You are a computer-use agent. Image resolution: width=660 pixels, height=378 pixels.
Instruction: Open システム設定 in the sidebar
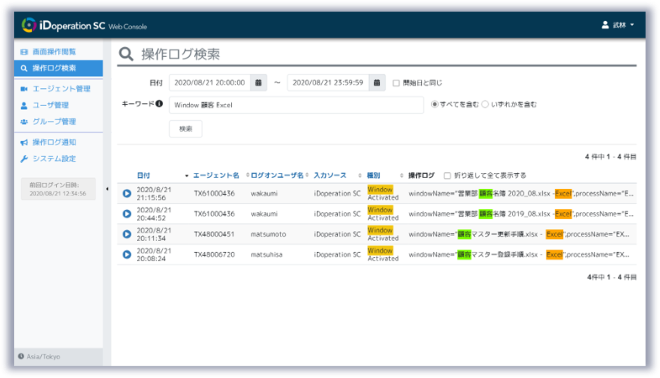pos(54,159)
